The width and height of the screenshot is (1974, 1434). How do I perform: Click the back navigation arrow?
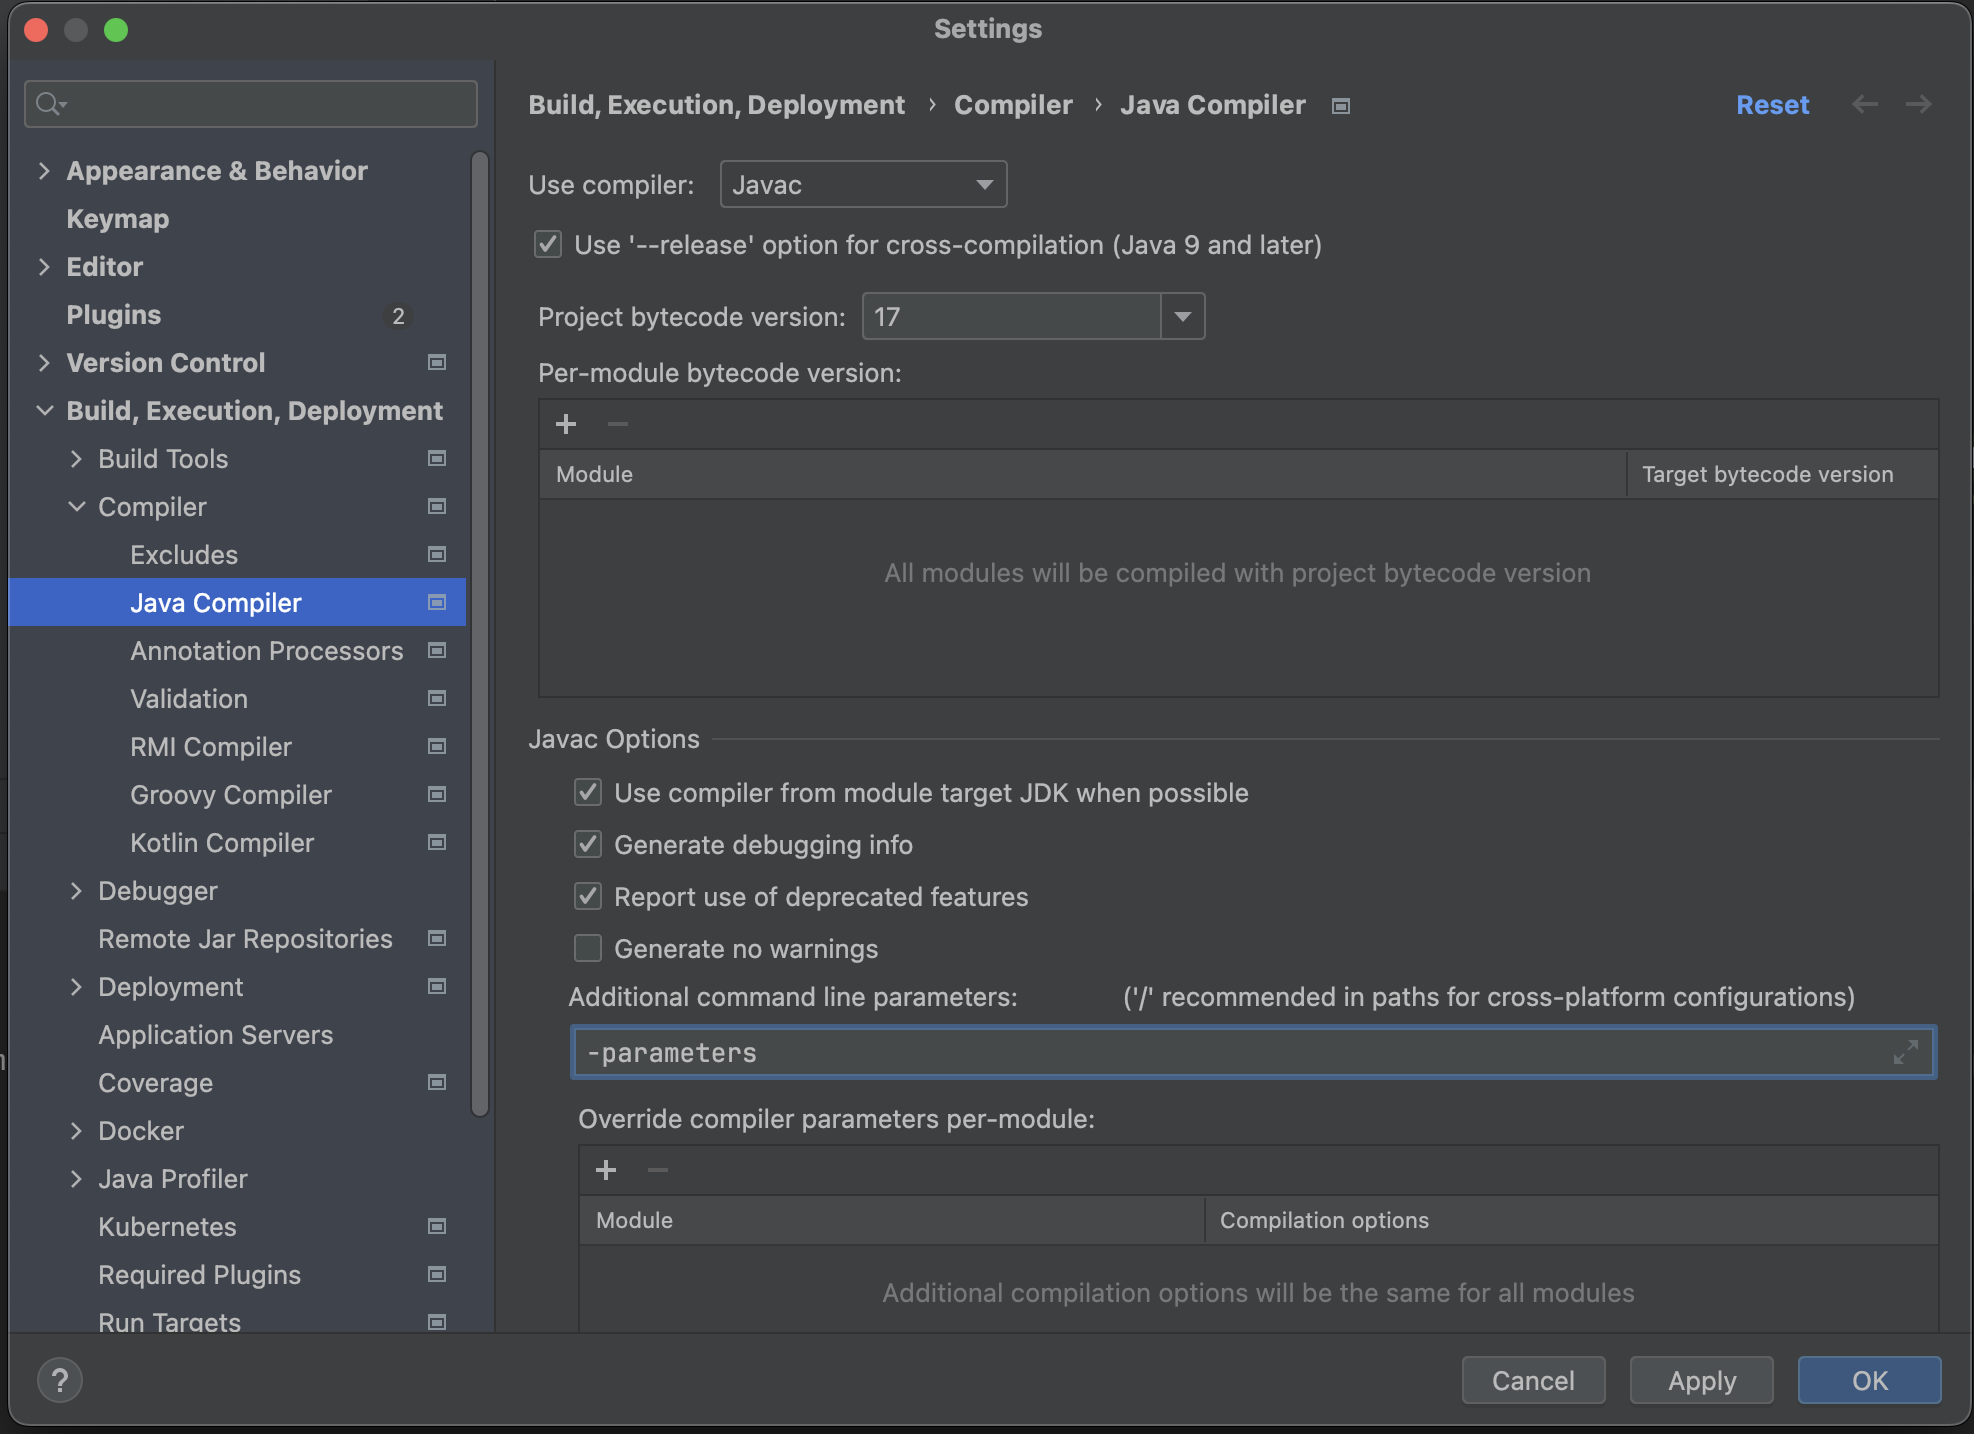[1865, 104]
